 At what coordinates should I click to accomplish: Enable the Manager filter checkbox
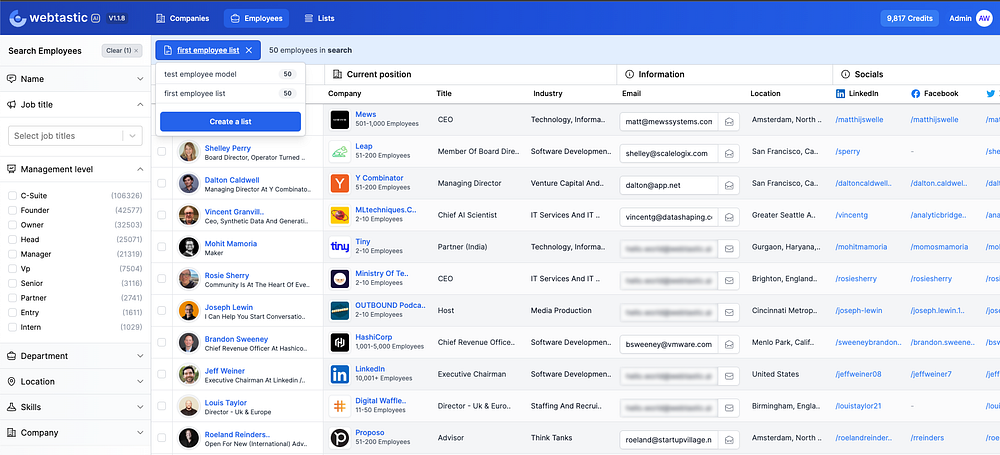point(12,254)
